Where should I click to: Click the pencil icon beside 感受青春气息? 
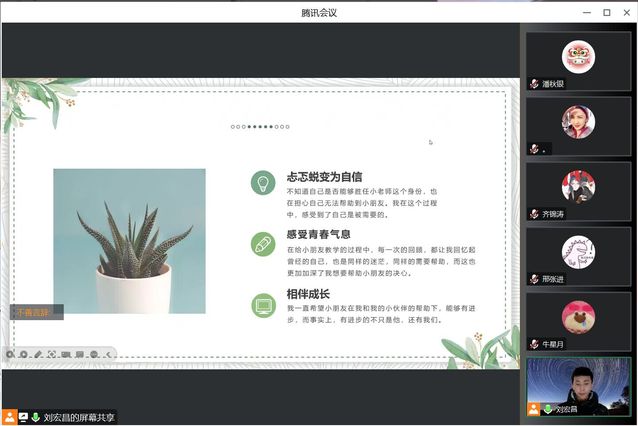263,243
